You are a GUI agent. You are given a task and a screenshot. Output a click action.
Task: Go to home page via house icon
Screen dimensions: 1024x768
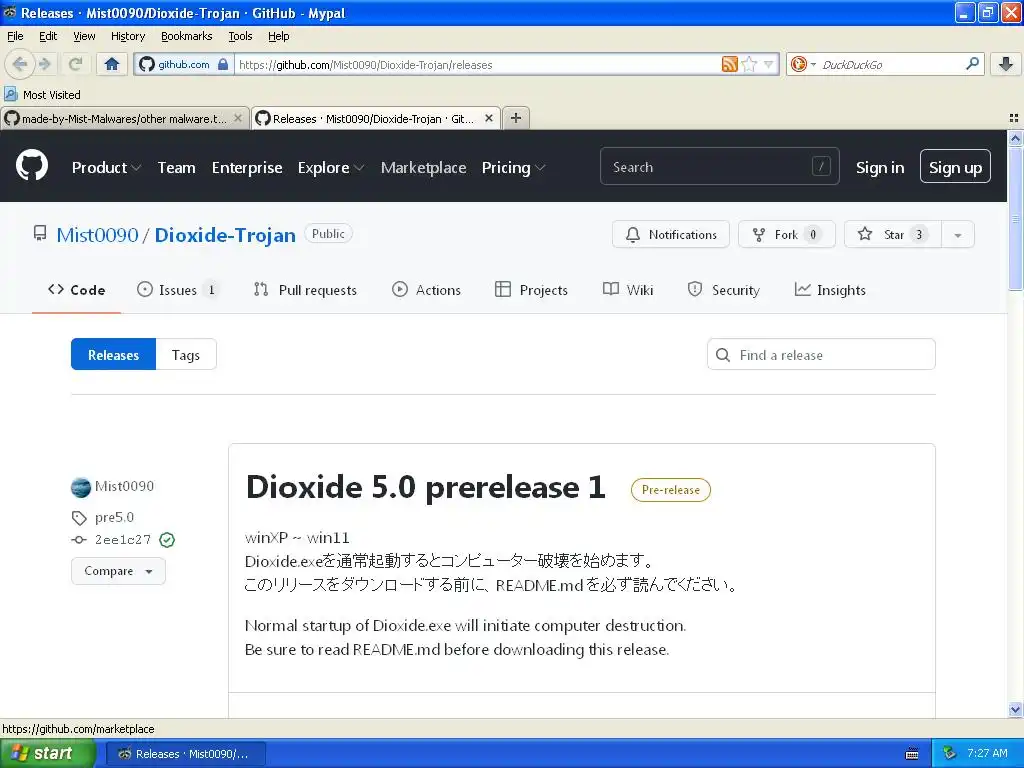[112, 64]
